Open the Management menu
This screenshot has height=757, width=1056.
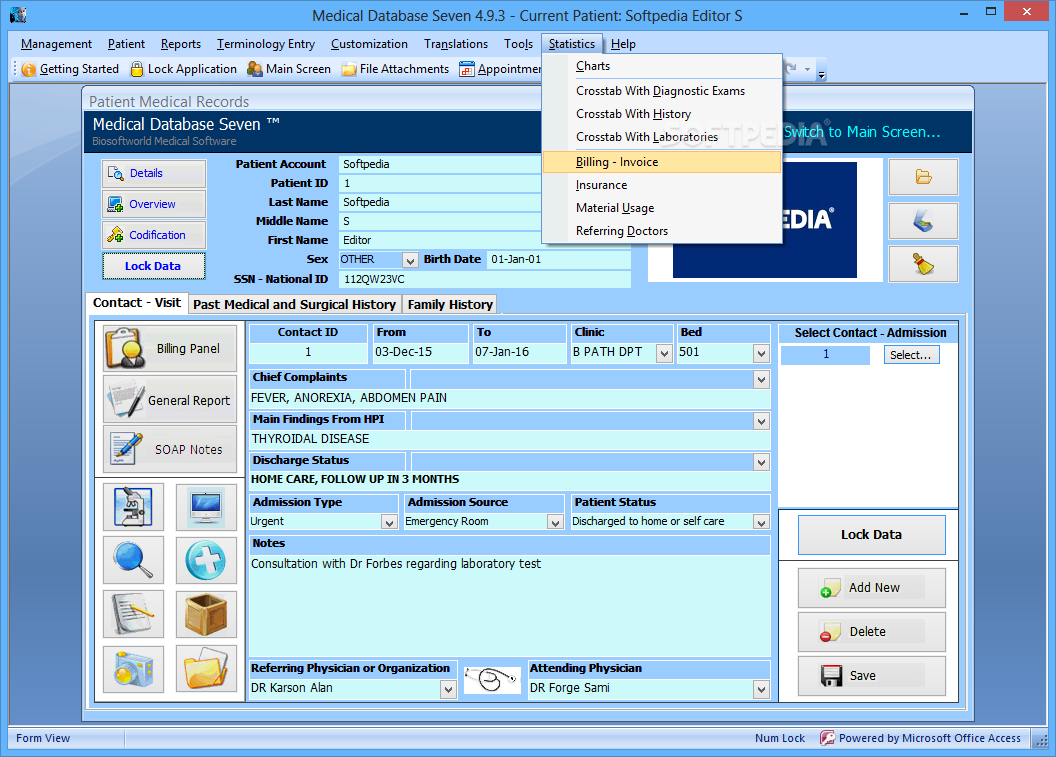(57, 44)
